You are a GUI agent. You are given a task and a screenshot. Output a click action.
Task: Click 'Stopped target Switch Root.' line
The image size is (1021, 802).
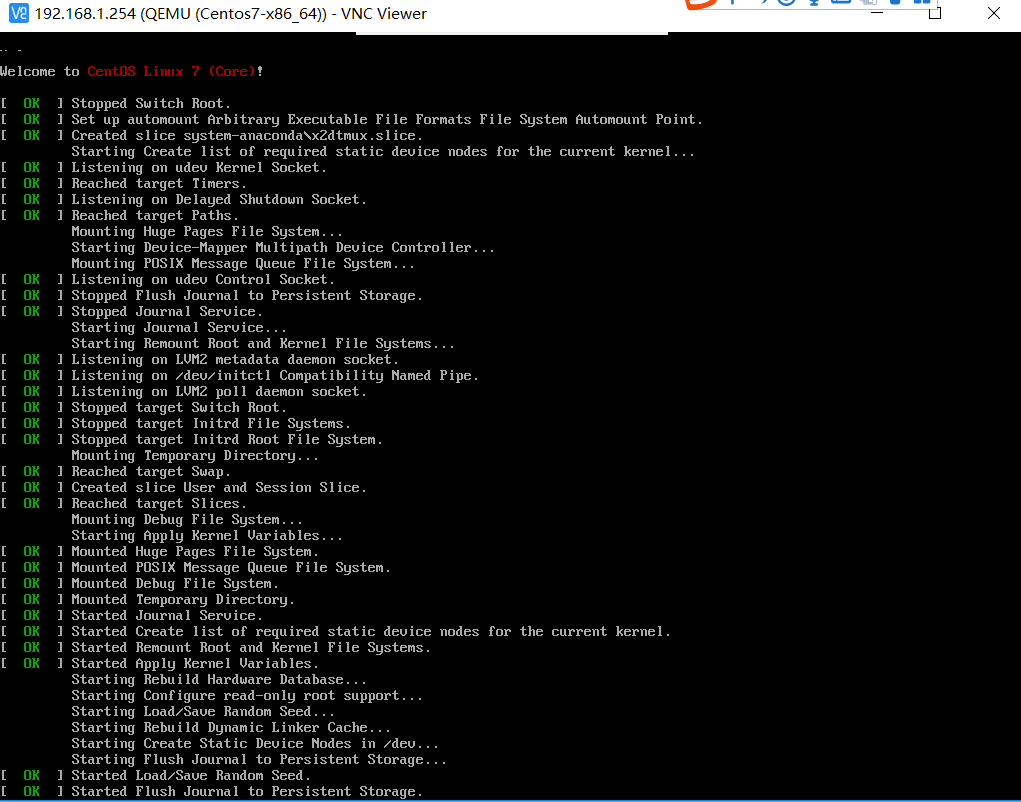click(x=179, y=408)
